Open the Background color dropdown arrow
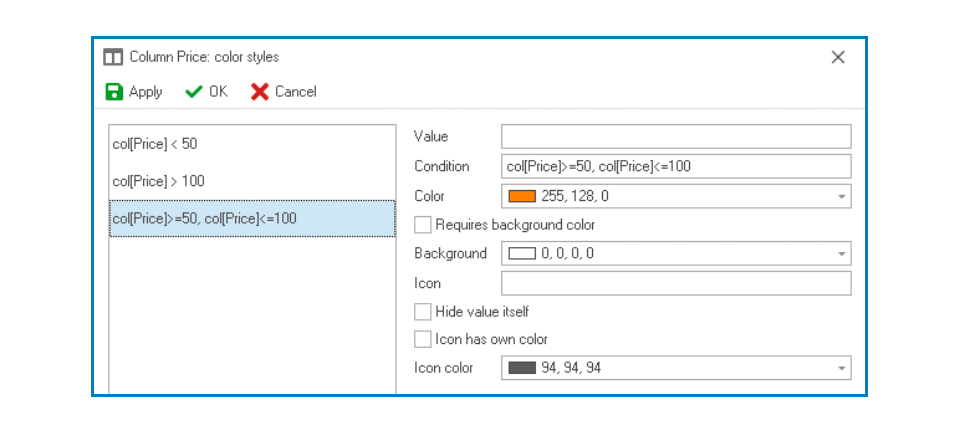 842,254
